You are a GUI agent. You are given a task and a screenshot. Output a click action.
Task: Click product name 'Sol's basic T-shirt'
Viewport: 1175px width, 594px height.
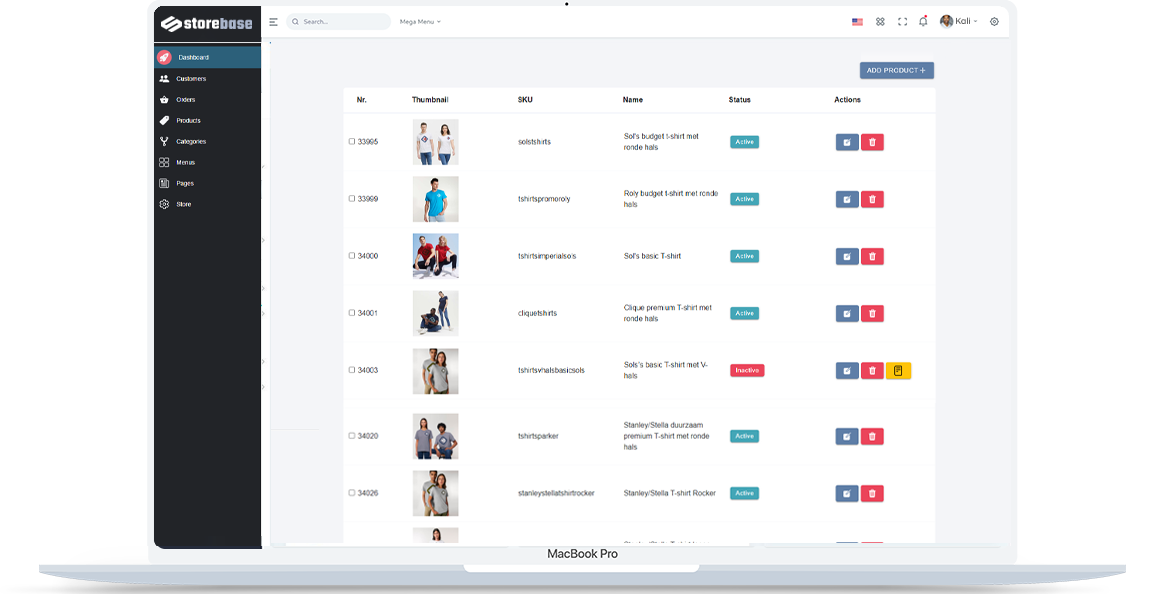pos(653,256)
